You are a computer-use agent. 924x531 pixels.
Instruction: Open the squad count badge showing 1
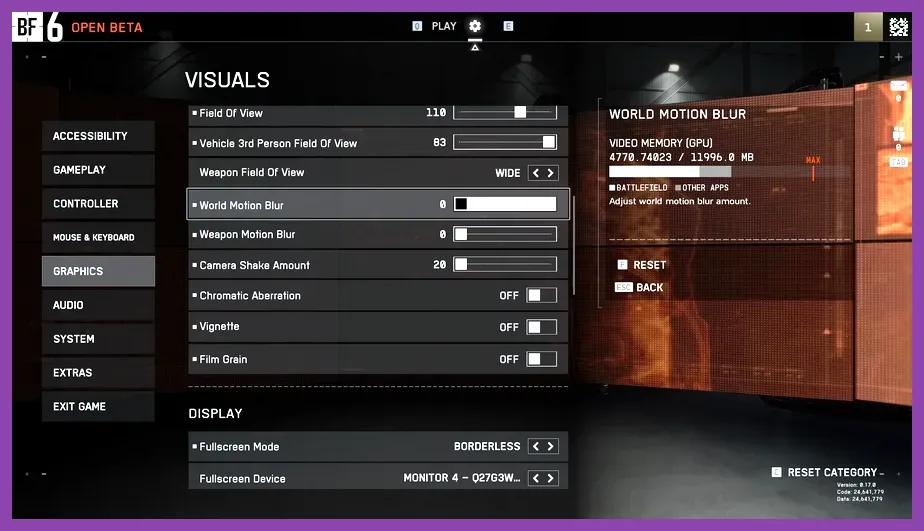coord(867,27)
